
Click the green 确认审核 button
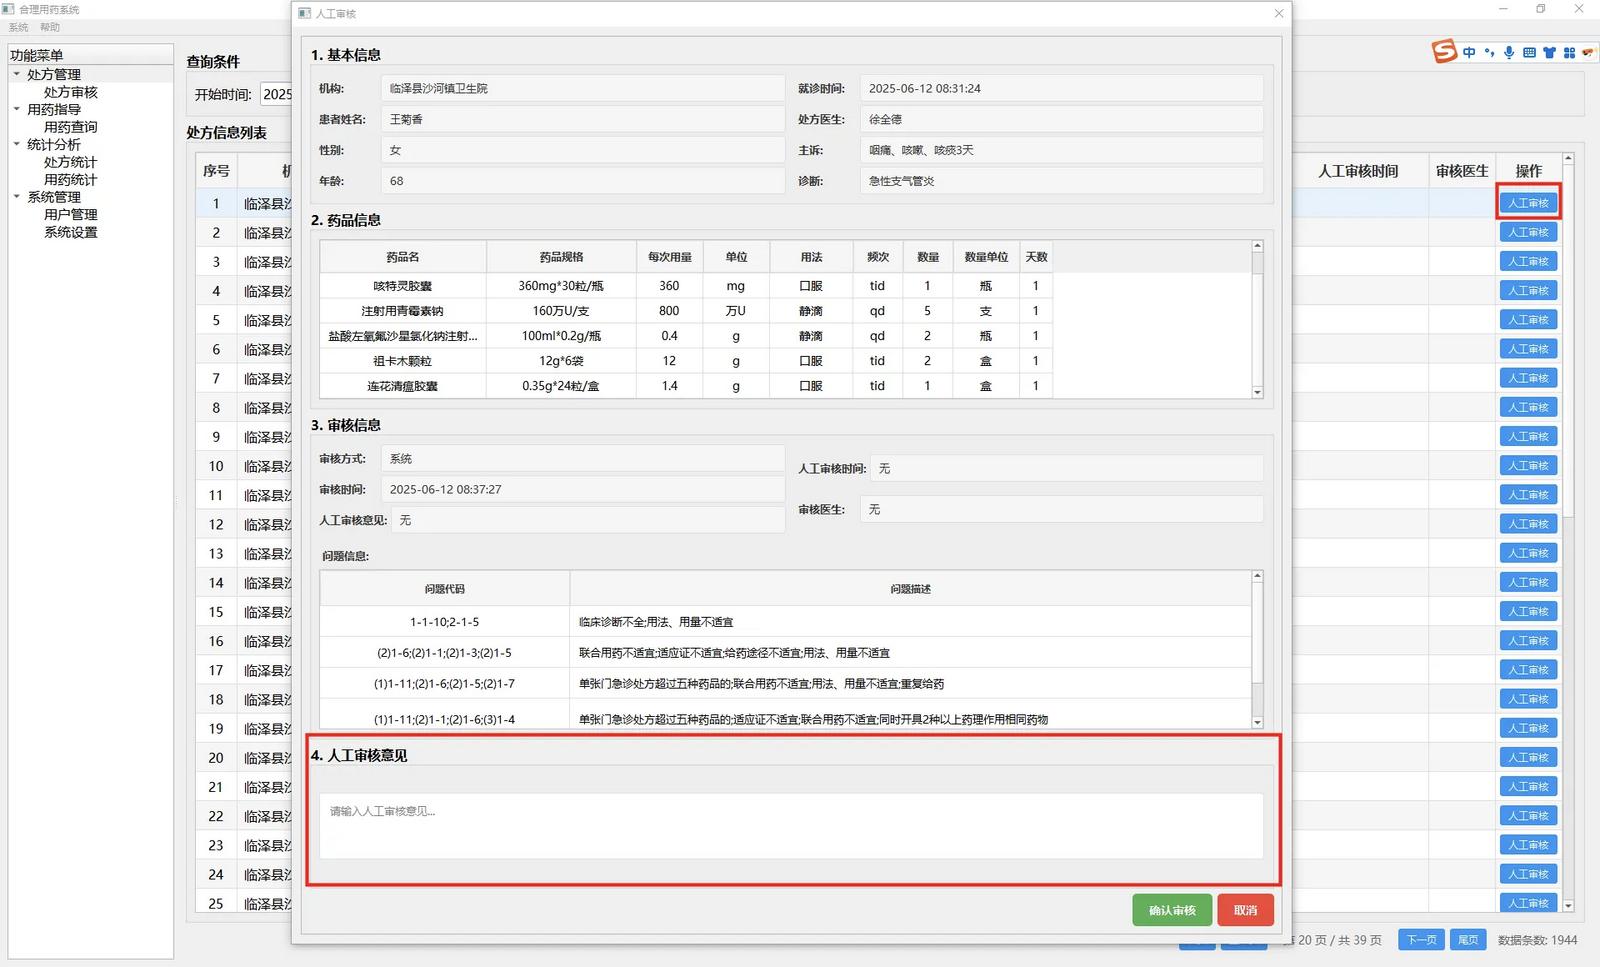tap(1172, 910)
